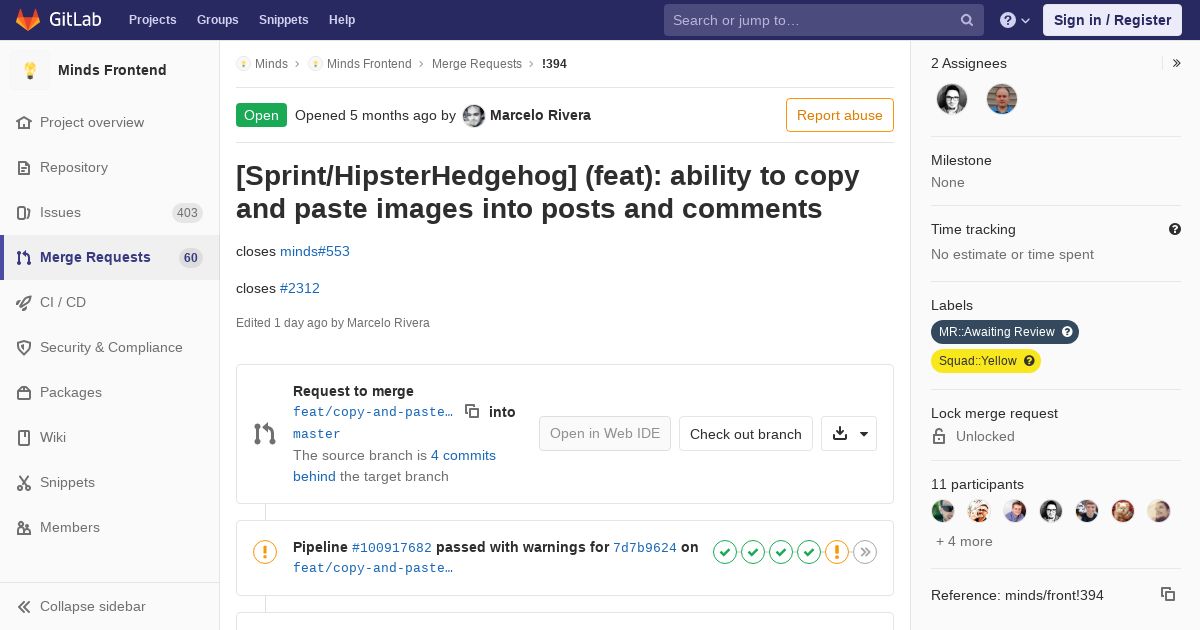Open the download dropdown menu

point(849,434)
